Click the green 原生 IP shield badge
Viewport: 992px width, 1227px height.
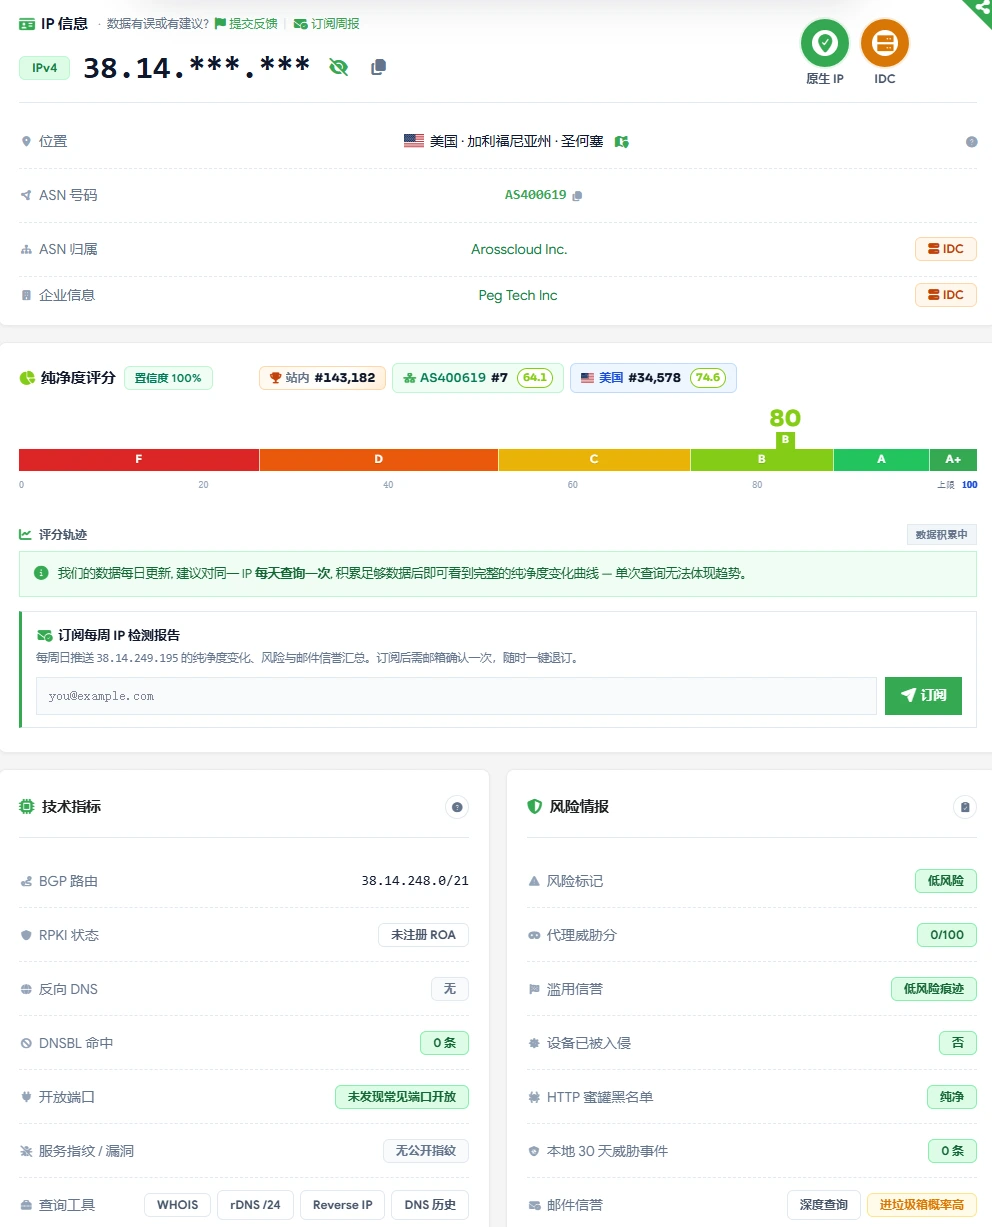(825, 43)
